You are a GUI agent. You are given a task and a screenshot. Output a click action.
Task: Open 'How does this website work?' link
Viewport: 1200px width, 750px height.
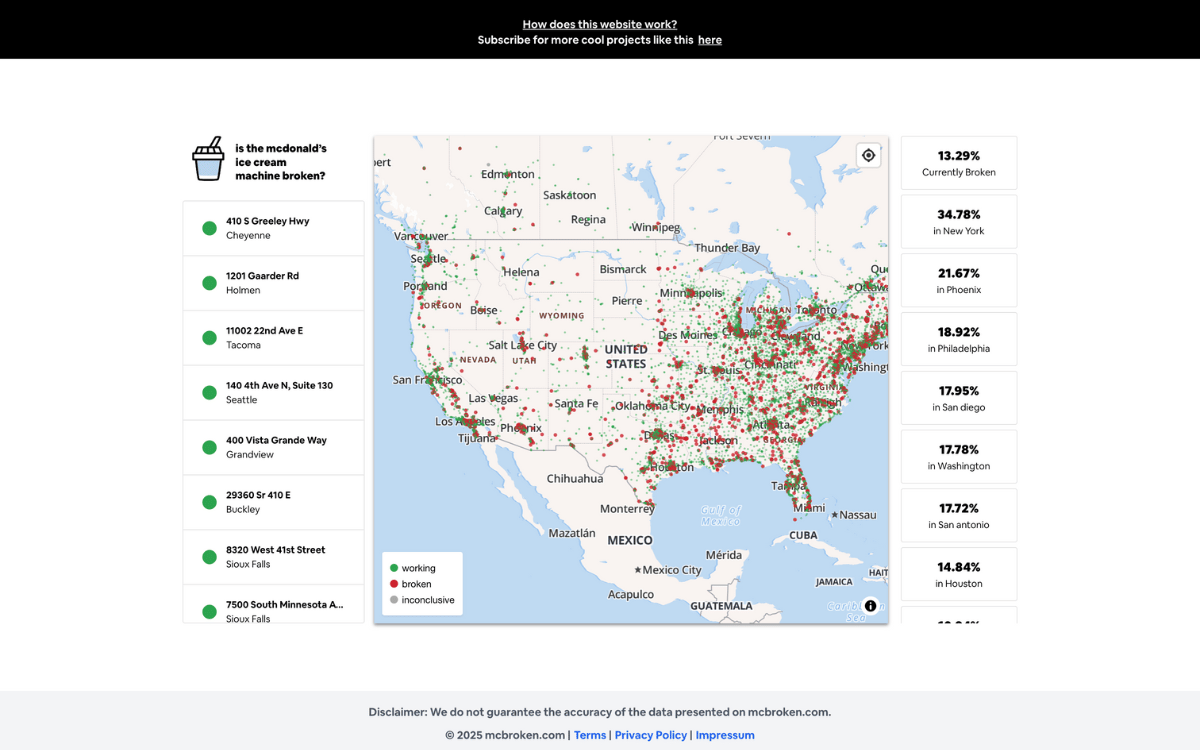[x=600, y=24]
